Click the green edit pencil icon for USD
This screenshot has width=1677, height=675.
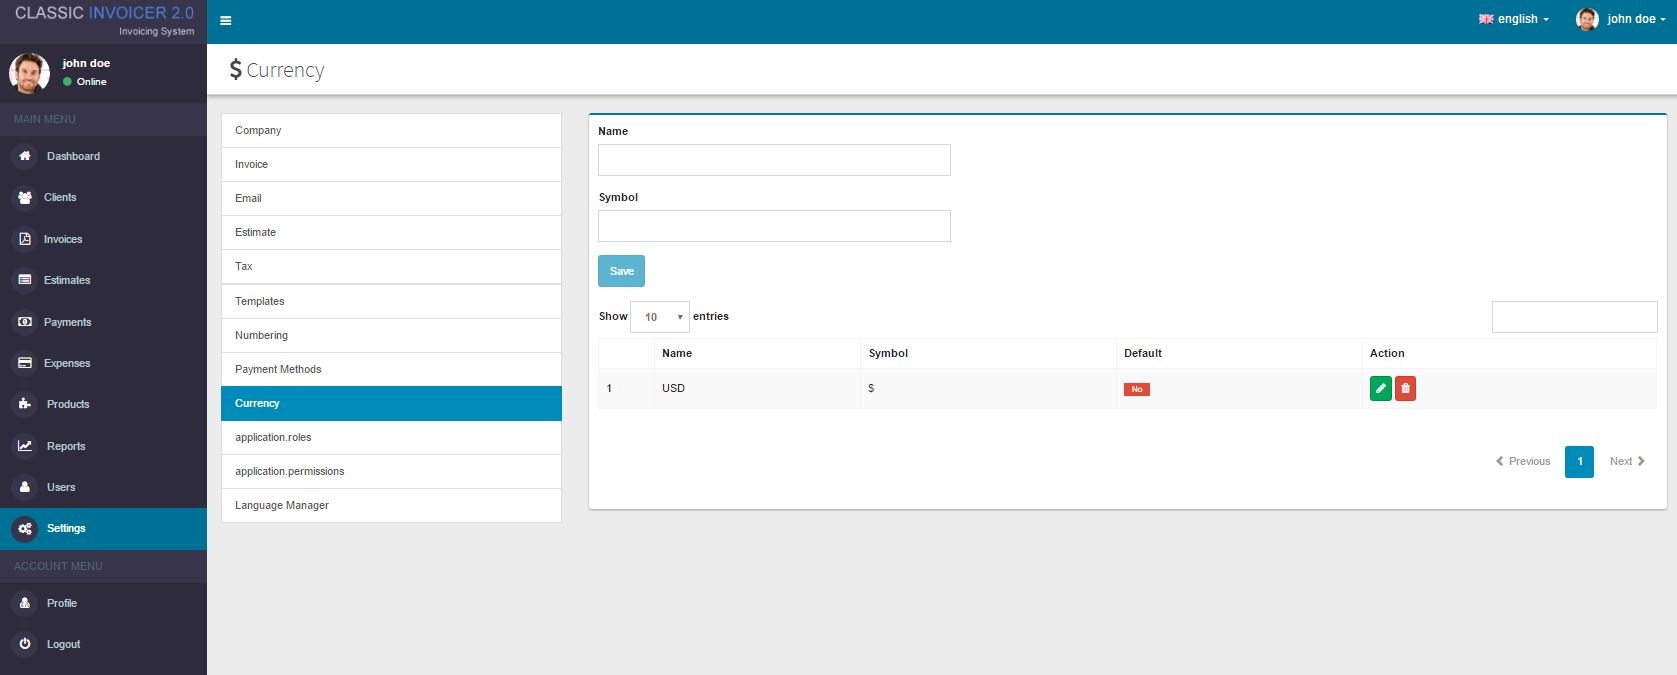[1380, 389]
